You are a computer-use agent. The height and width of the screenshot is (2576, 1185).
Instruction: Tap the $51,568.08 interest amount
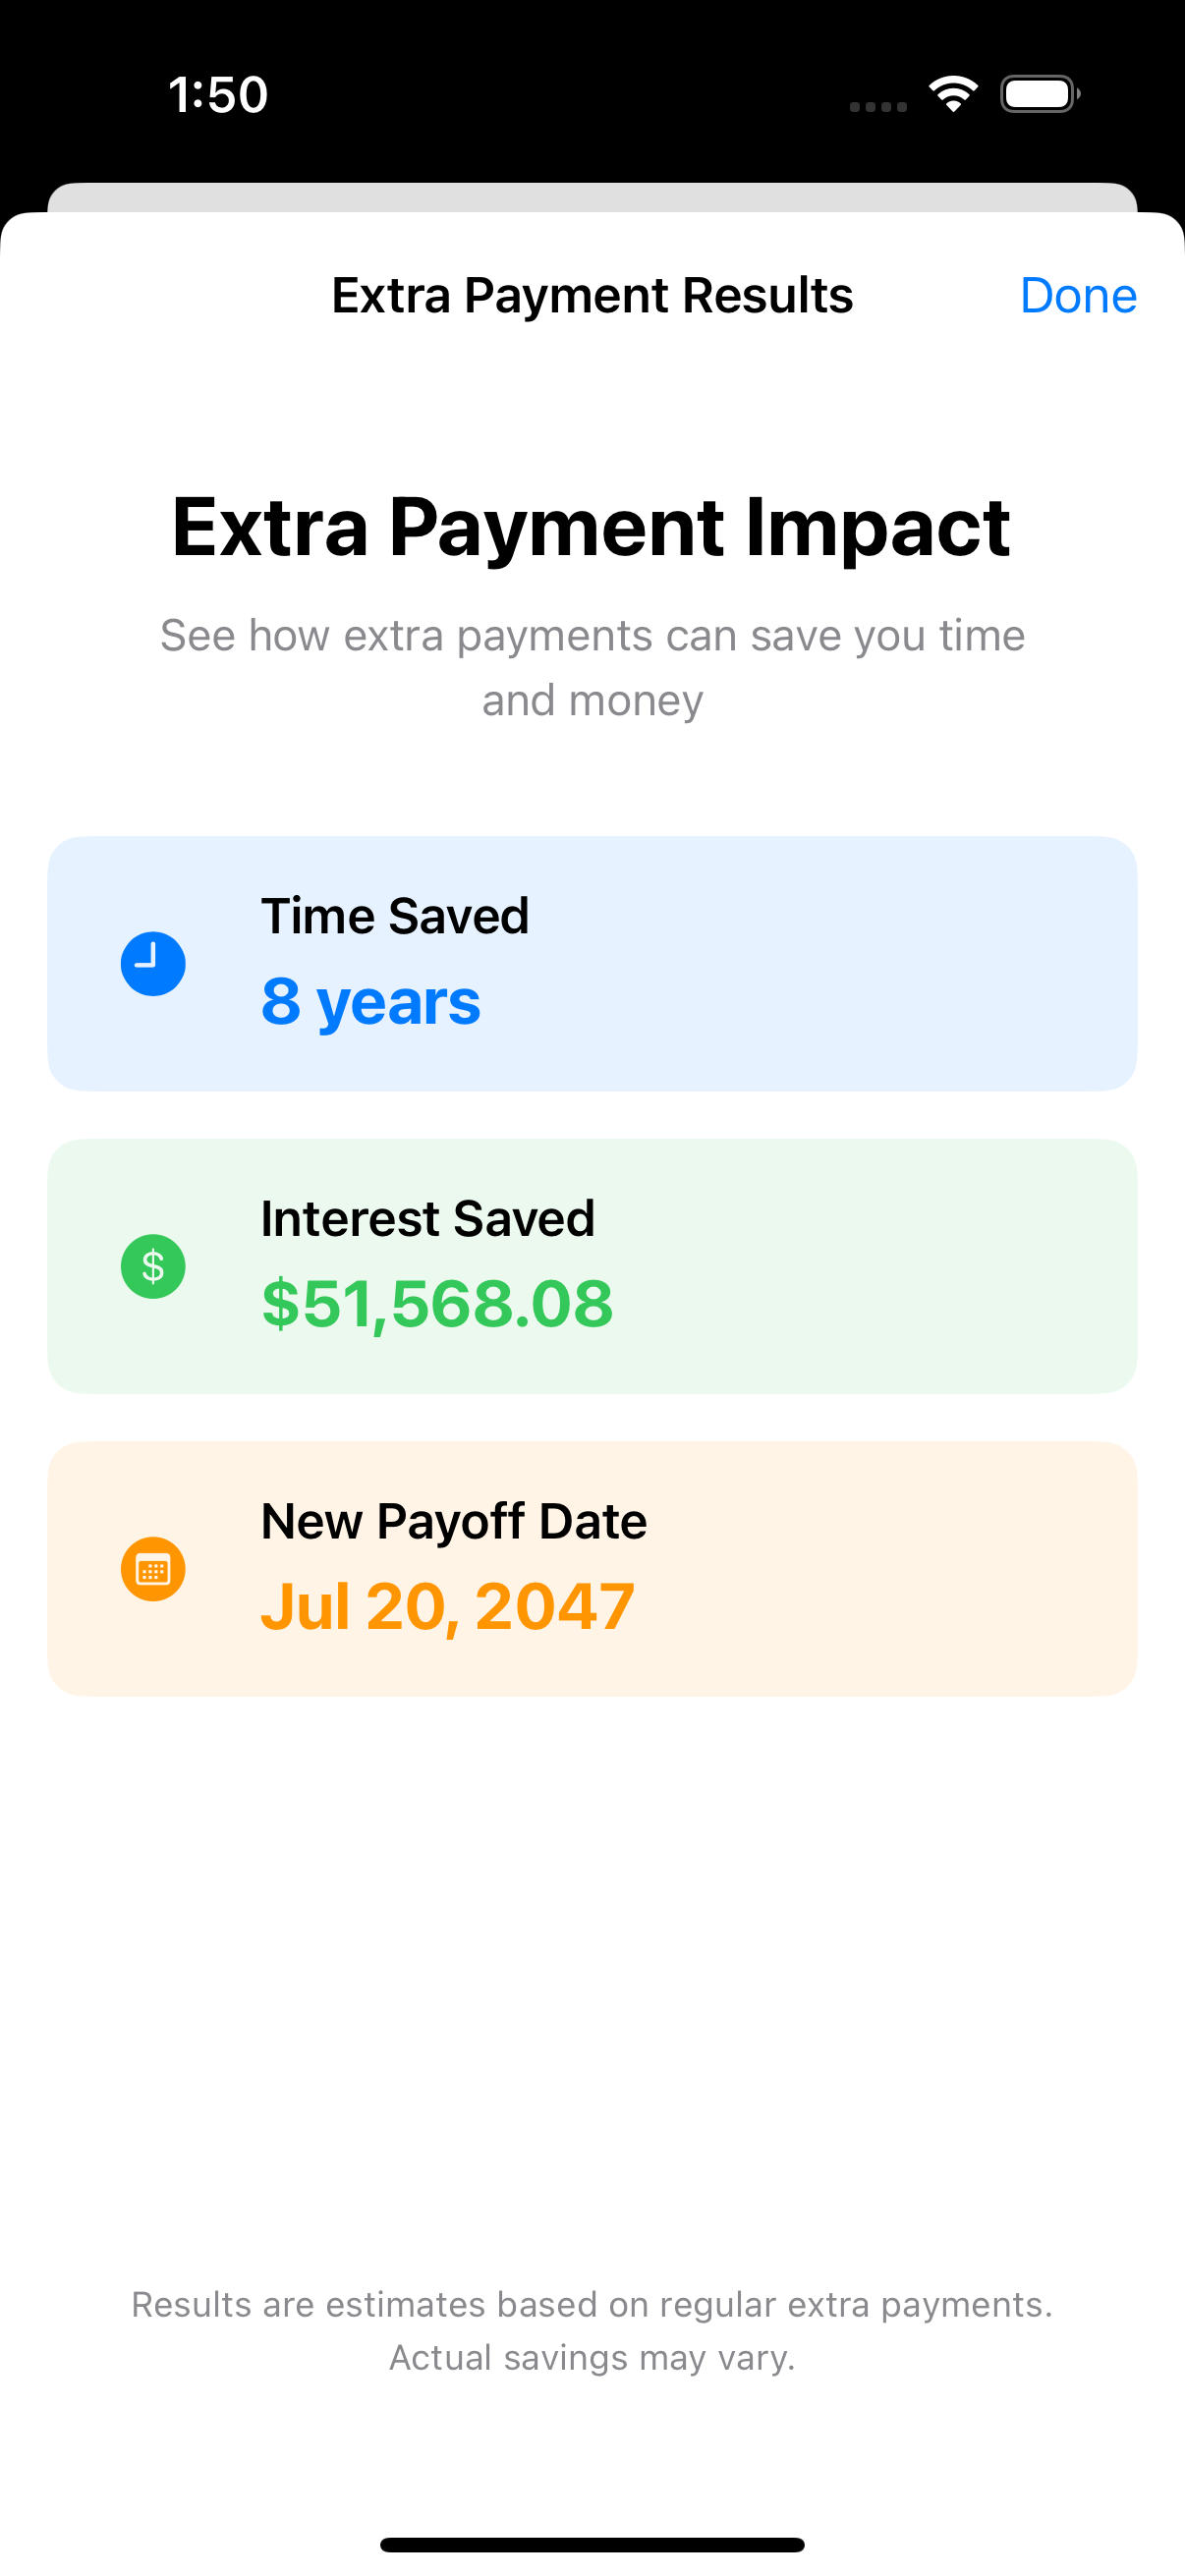pyautogui.click(x=437, y=1304)
